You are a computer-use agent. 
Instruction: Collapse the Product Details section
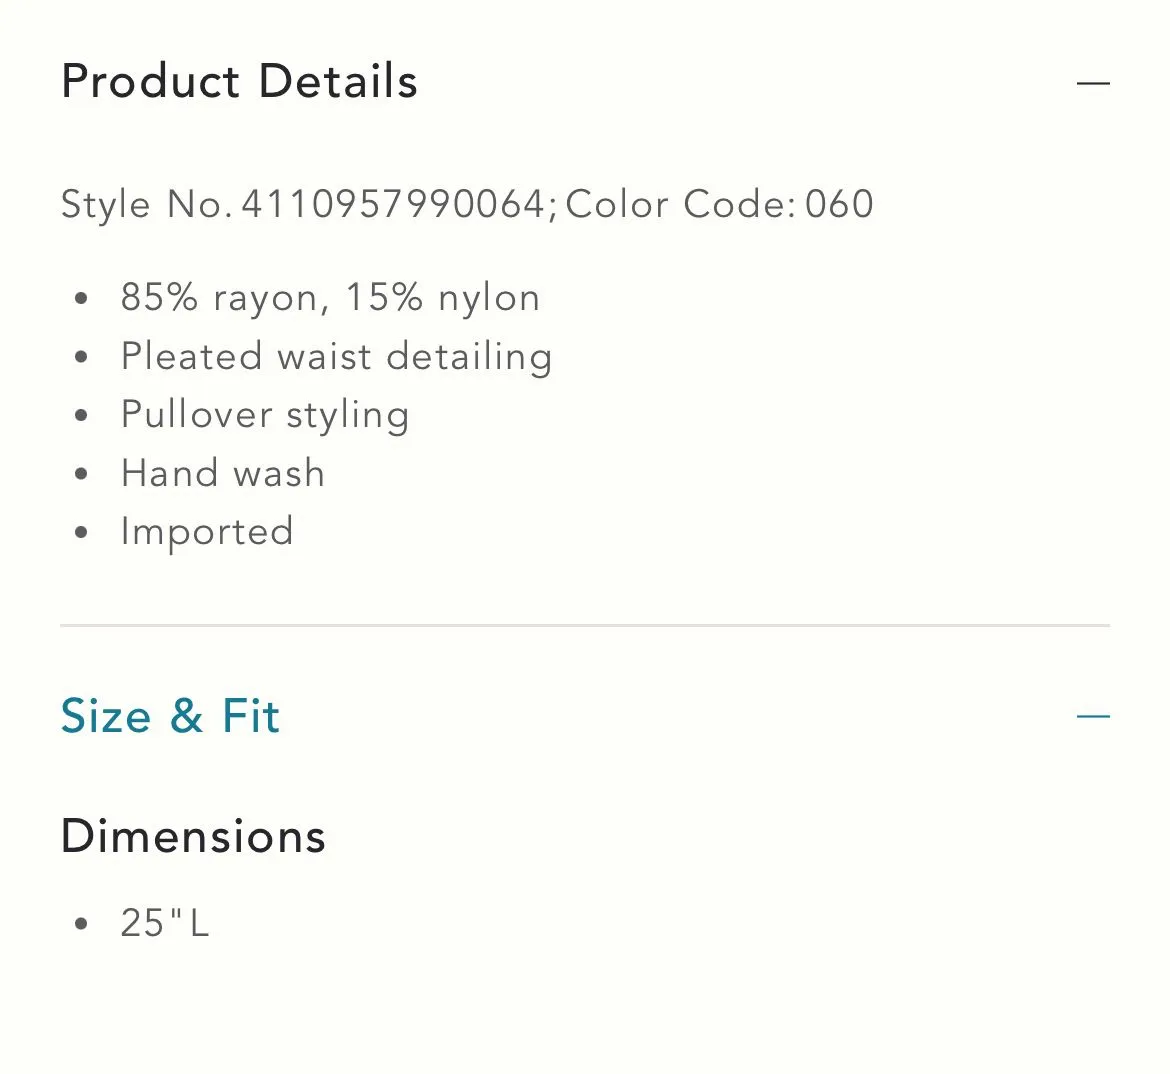[x=1093, y=83]
